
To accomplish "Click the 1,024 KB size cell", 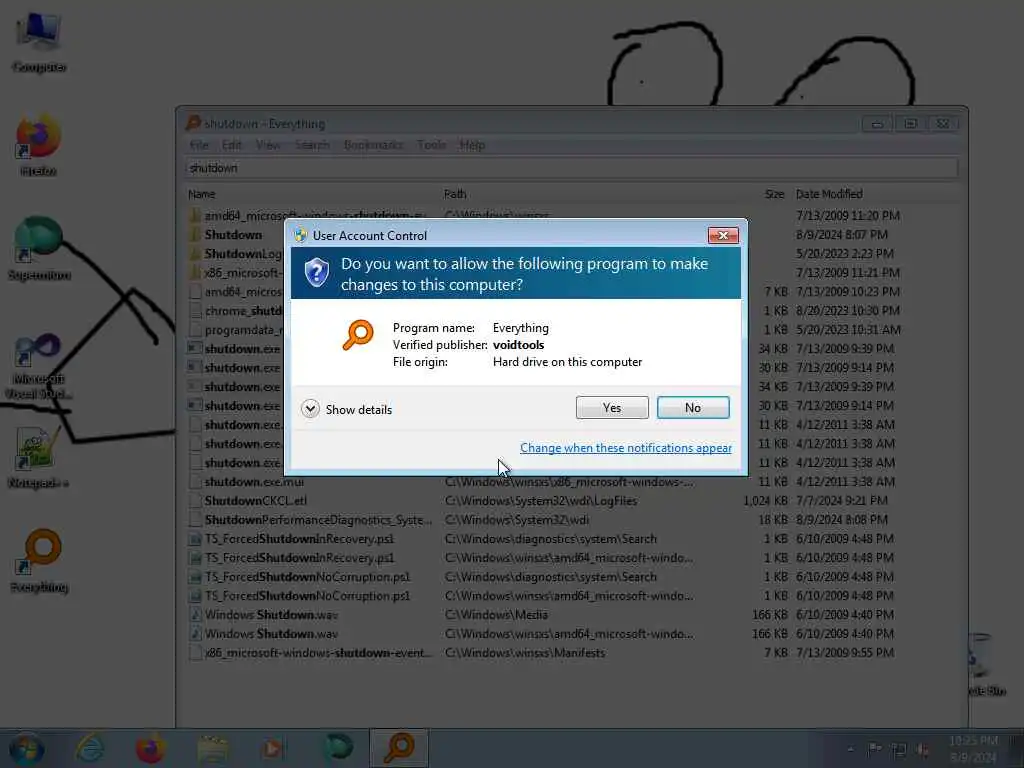I will [765, 501].
